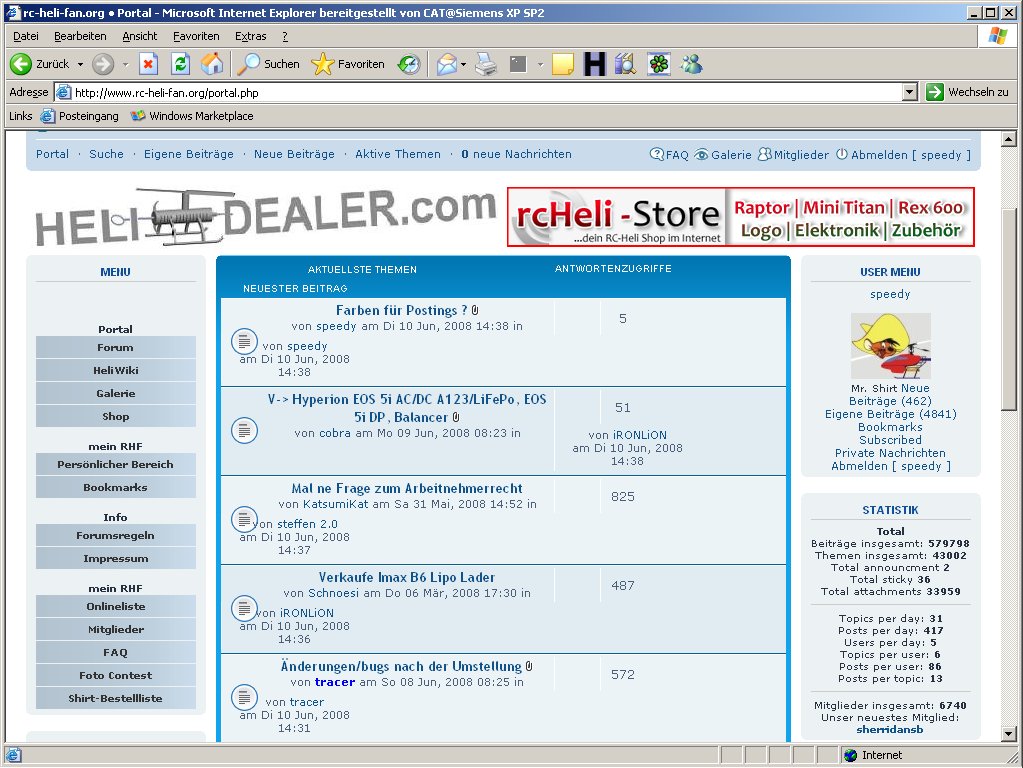Click topic icon for Änderungen/bugs thread
The height and width of the screenshot is (768, 1023).
[244, 697]
